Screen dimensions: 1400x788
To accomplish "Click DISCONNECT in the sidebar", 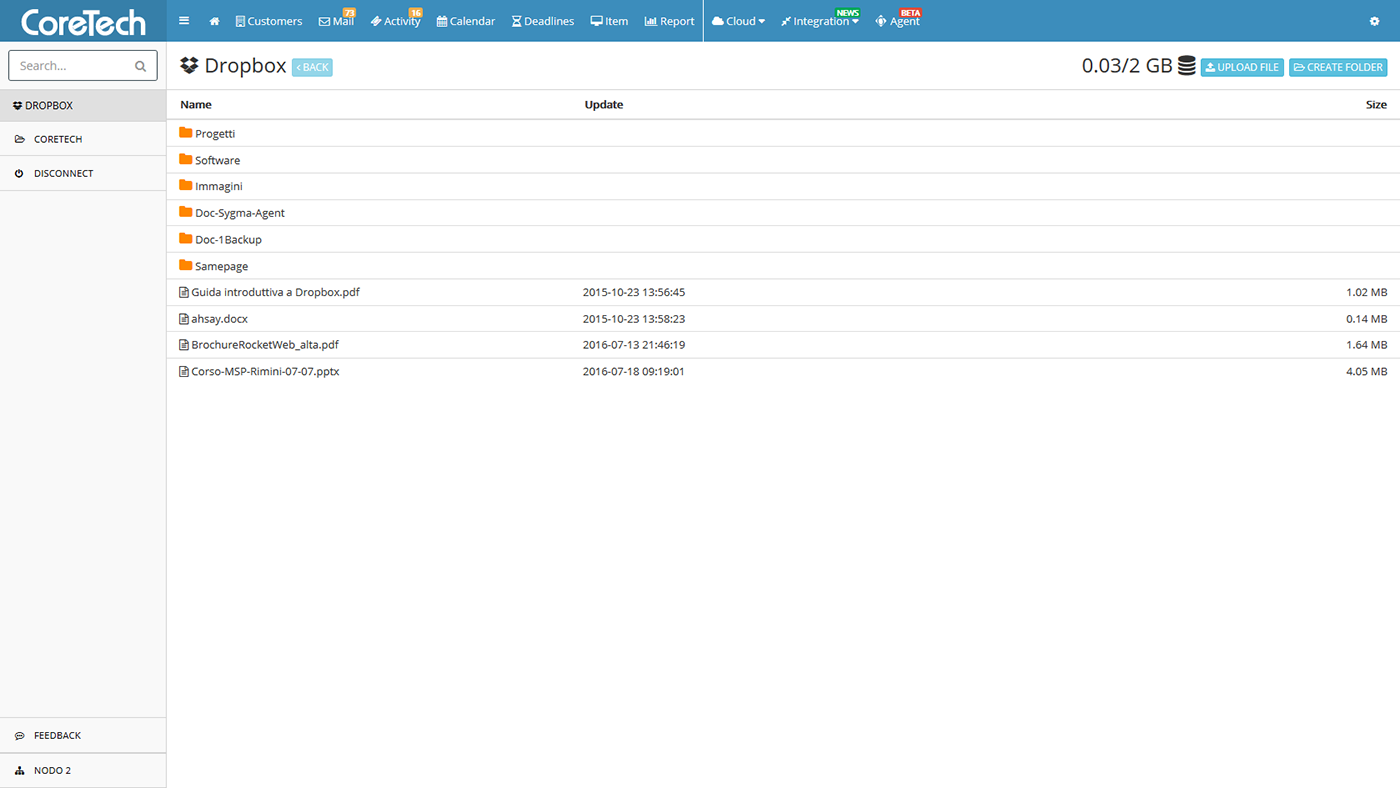I will (x=83, y=173).
